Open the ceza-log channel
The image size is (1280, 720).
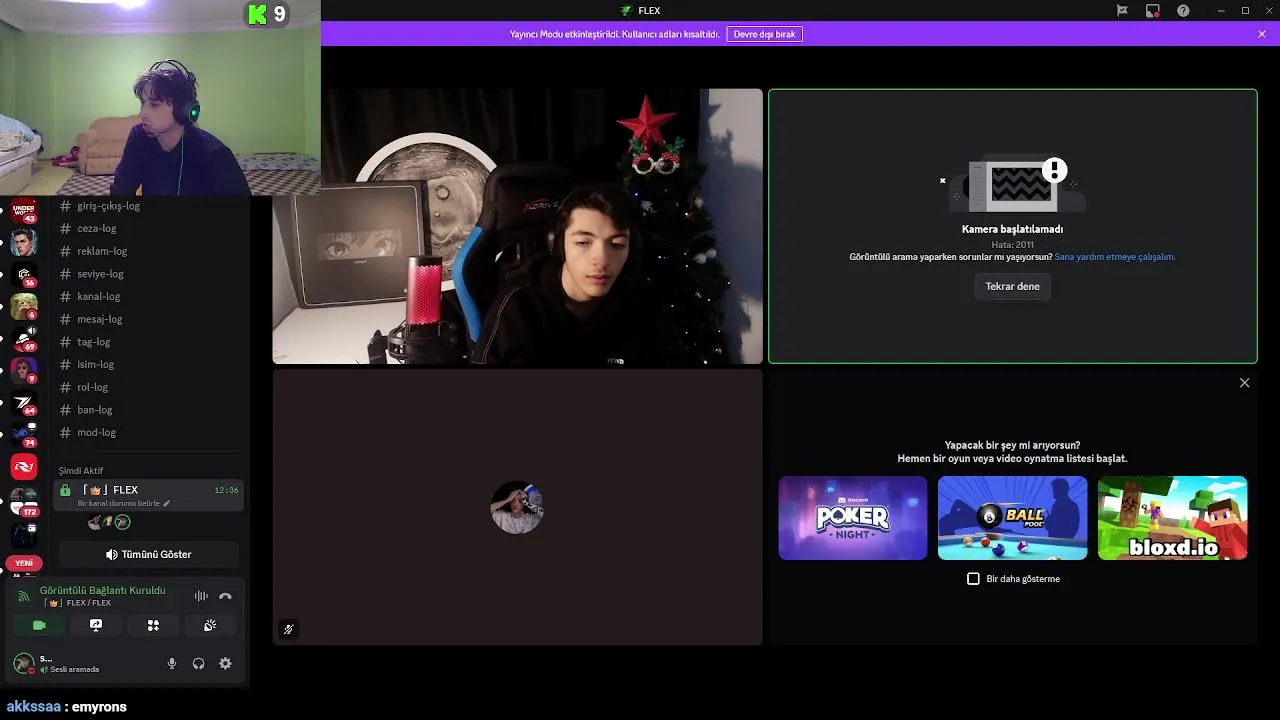click(x=148, y=228)
